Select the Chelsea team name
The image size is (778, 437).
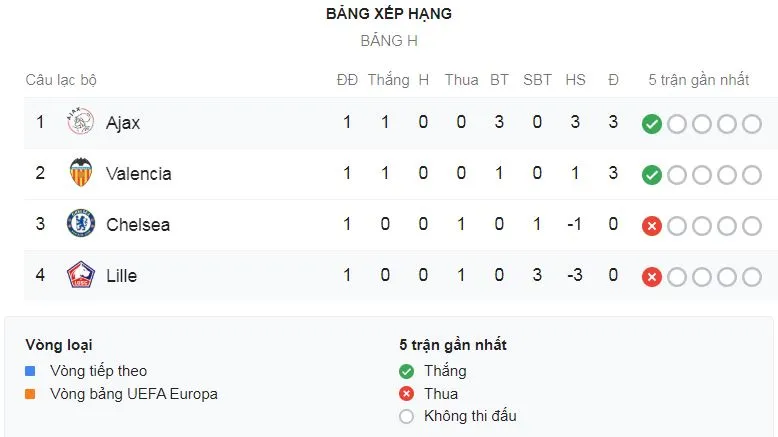pyautogui.click(x=138, y=225)
